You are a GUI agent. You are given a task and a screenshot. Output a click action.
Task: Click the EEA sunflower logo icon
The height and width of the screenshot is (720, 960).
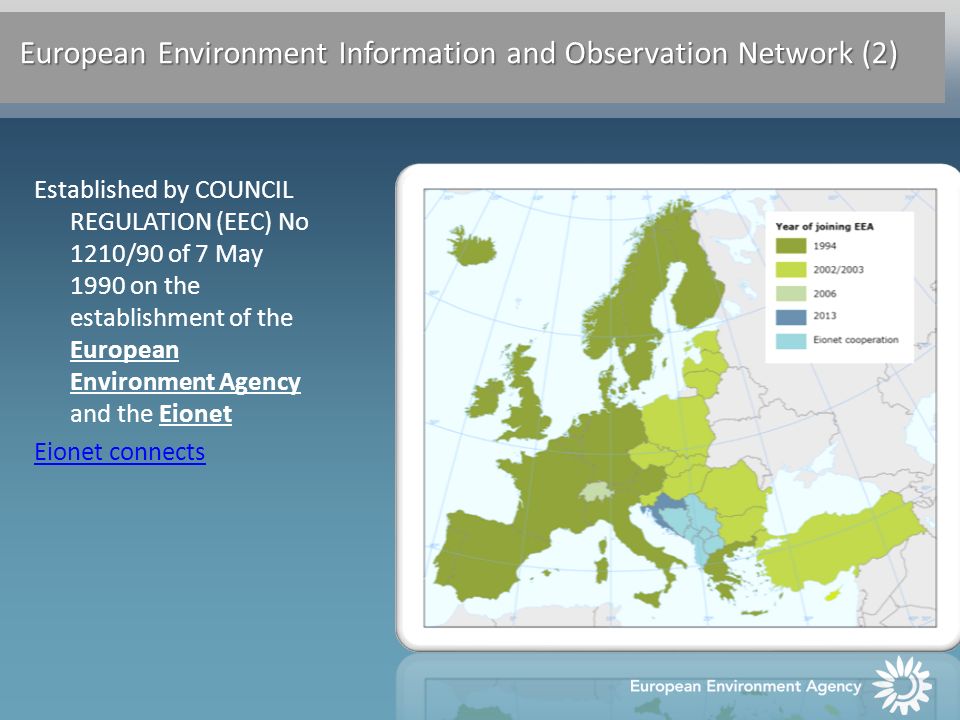(902, 684)
